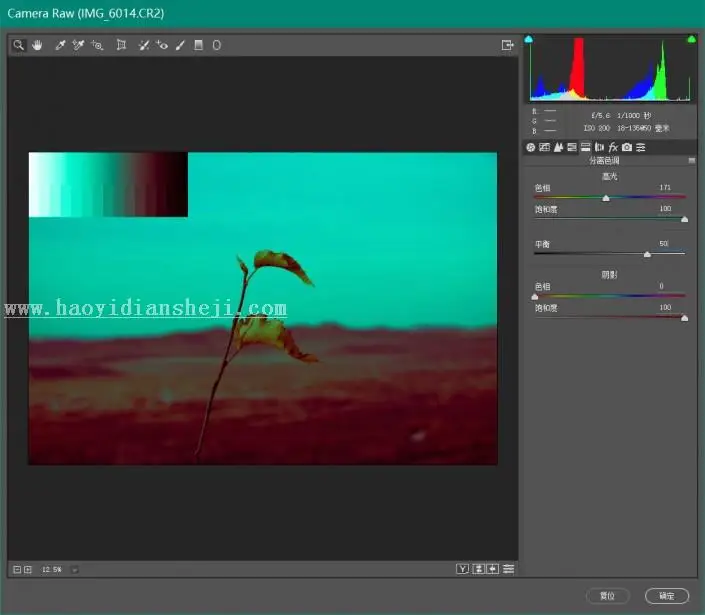Toggle highlight clipping warning in histogram

tap(692, 40)
